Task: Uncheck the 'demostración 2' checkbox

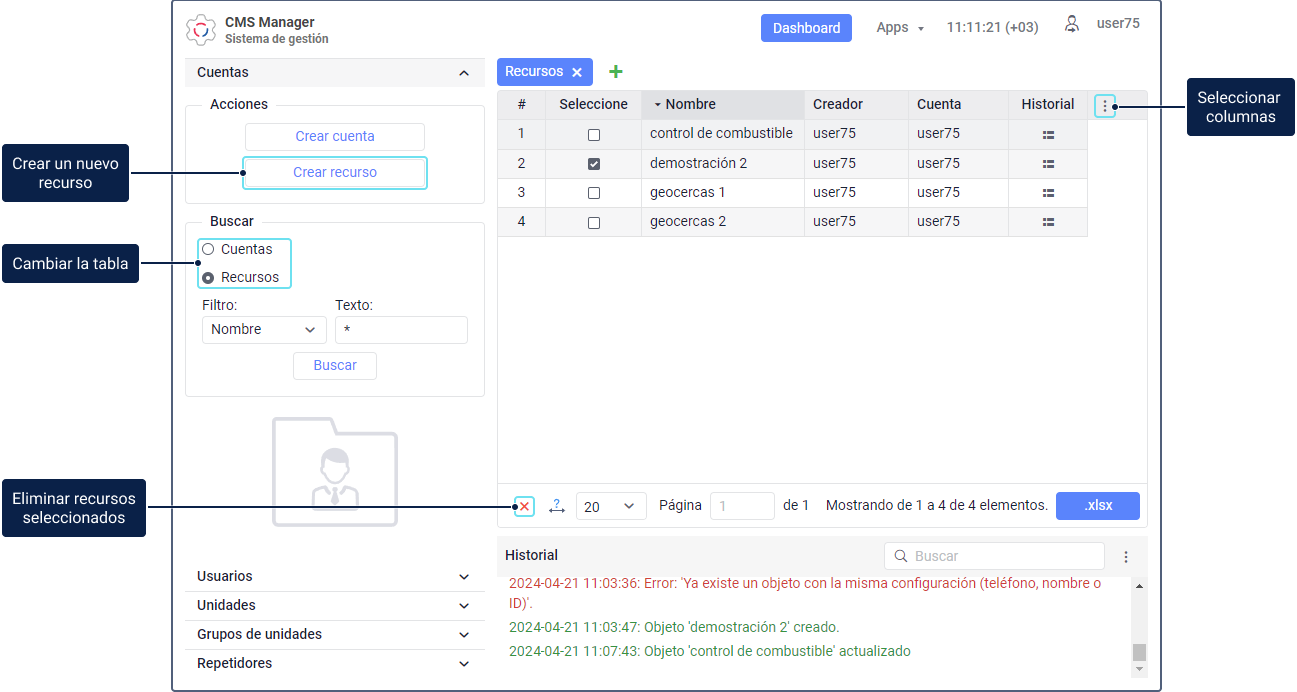Action: (x=594, y=163)
